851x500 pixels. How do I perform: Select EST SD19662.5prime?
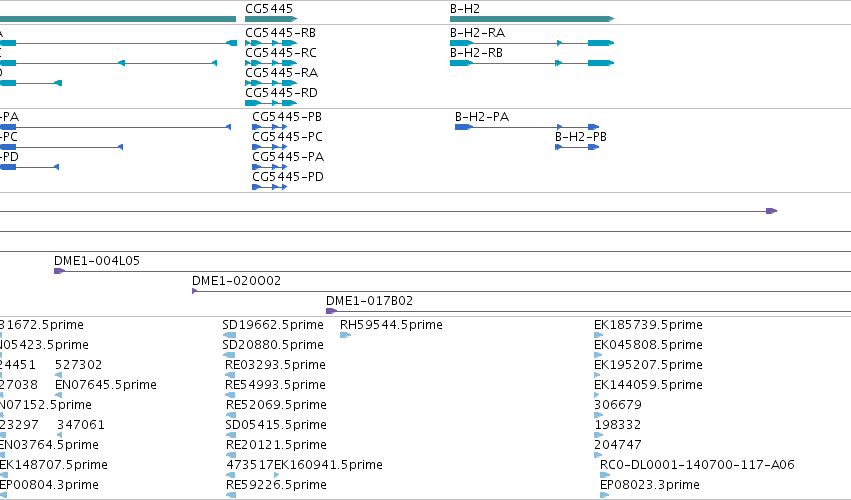(272, 325)
